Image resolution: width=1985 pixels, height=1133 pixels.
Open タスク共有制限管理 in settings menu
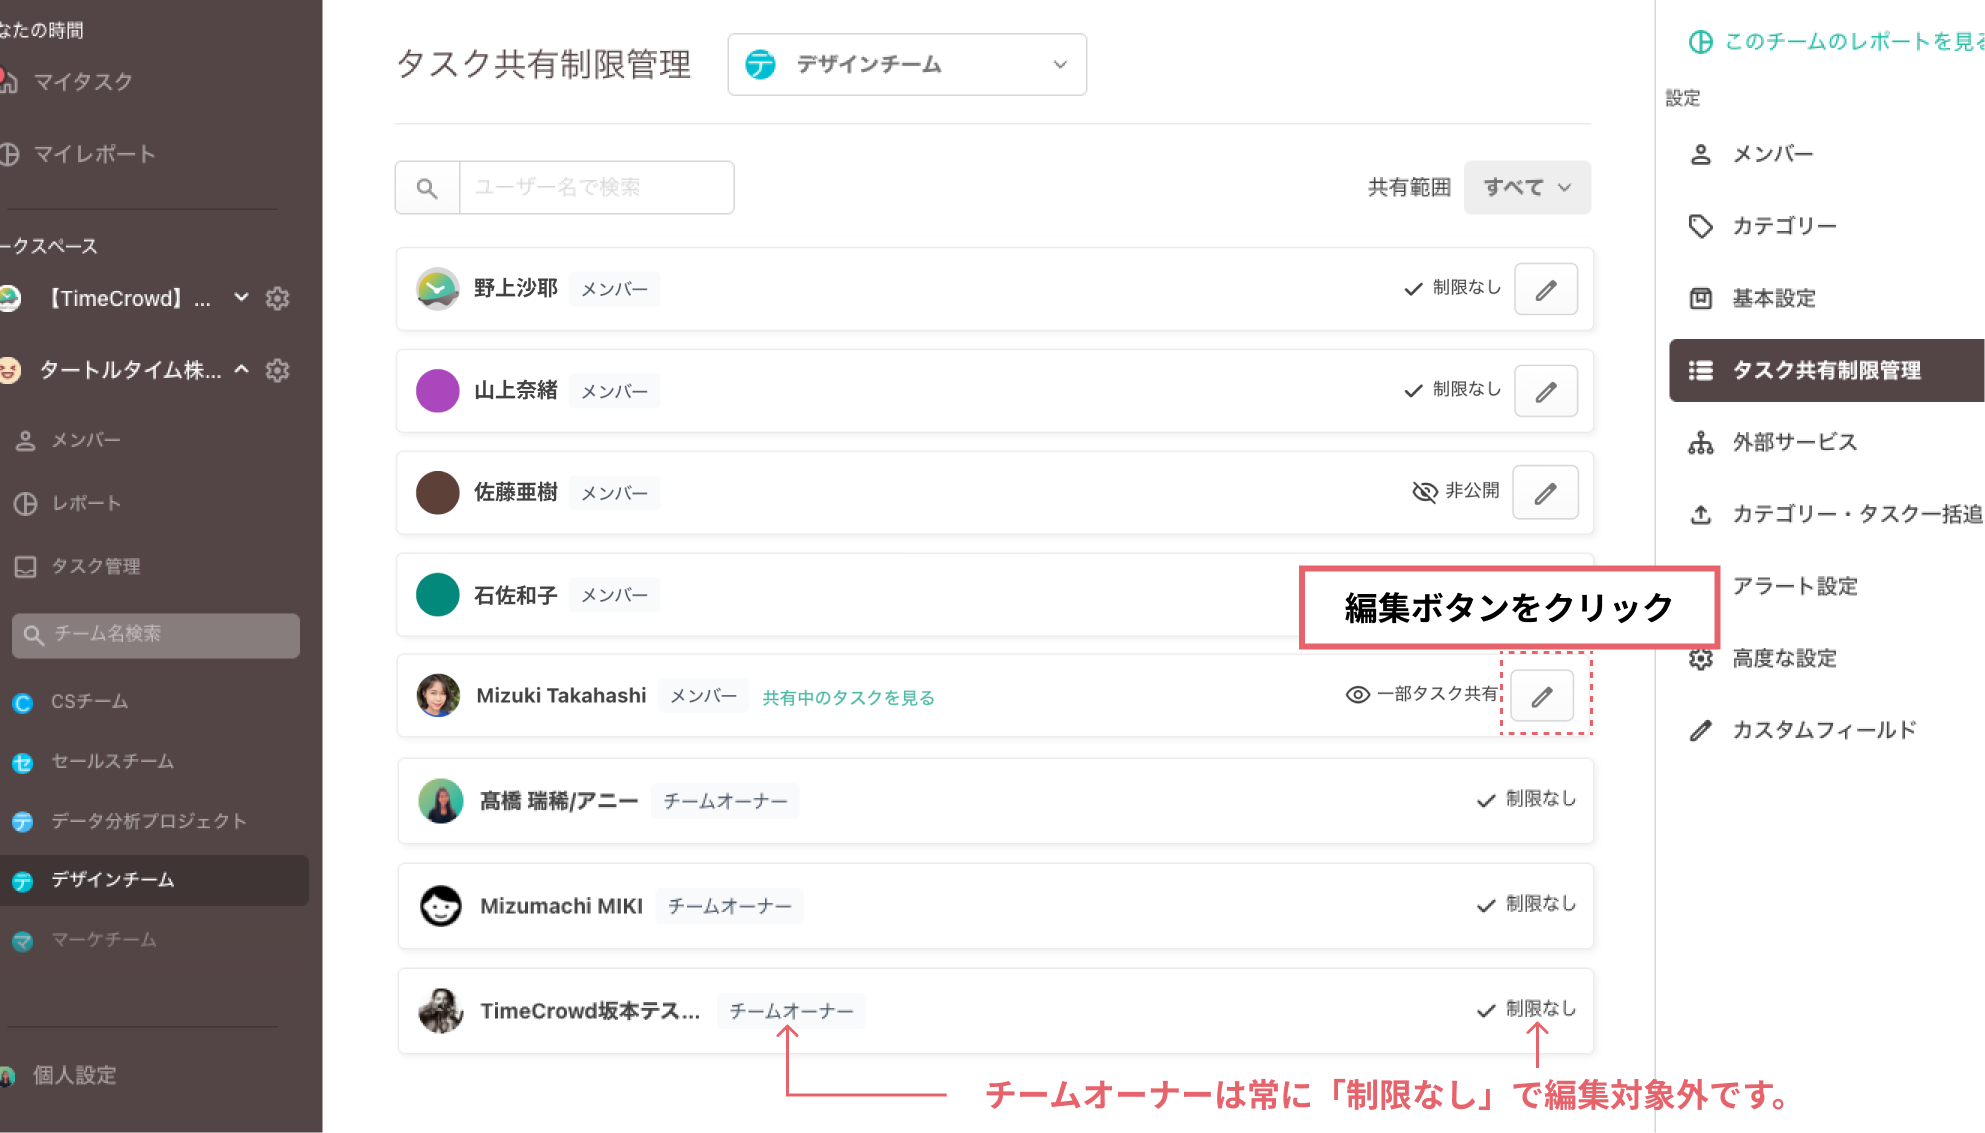click(1825, 371)
